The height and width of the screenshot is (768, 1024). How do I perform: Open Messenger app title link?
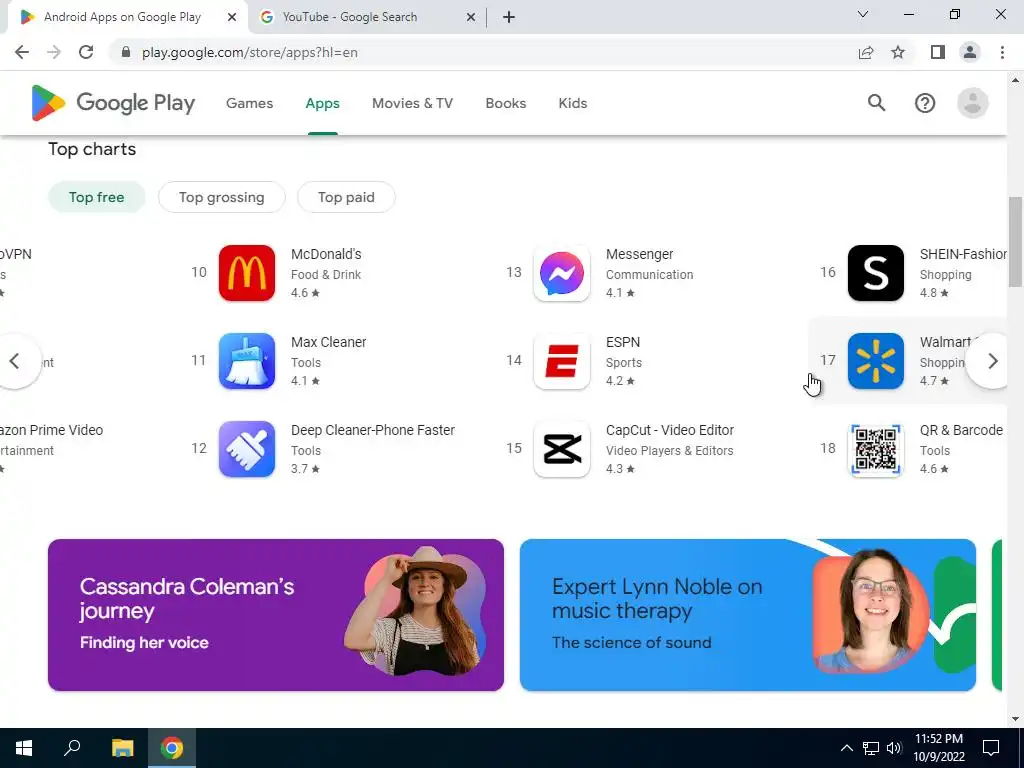[x=639, y=254]
